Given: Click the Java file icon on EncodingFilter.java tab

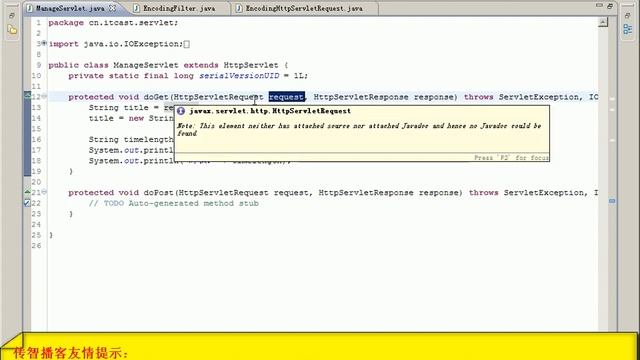Looking at the screenshot, I should 137,8.
